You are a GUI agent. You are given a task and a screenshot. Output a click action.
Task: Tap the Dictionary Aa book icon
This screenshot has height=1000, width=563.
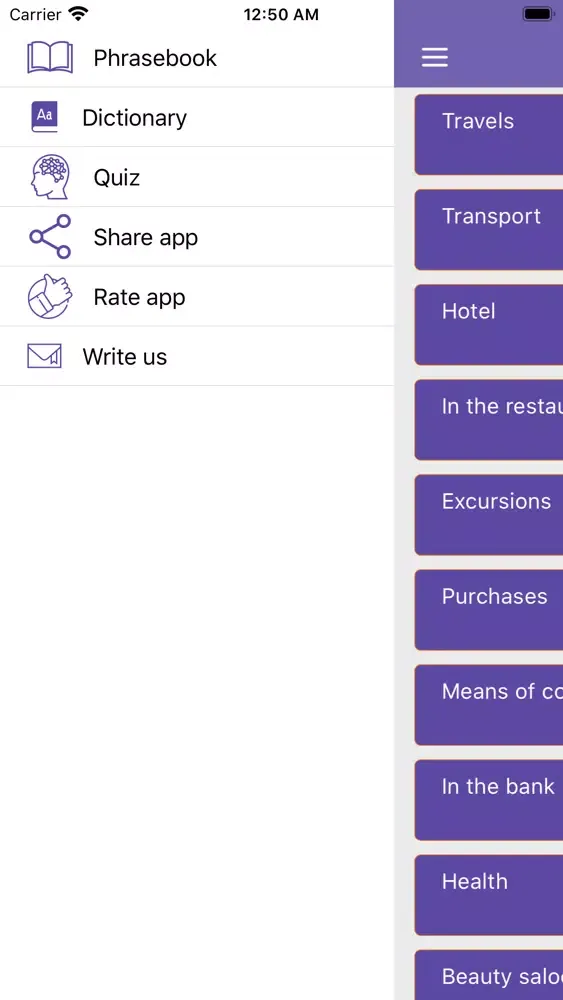[45, 117]
